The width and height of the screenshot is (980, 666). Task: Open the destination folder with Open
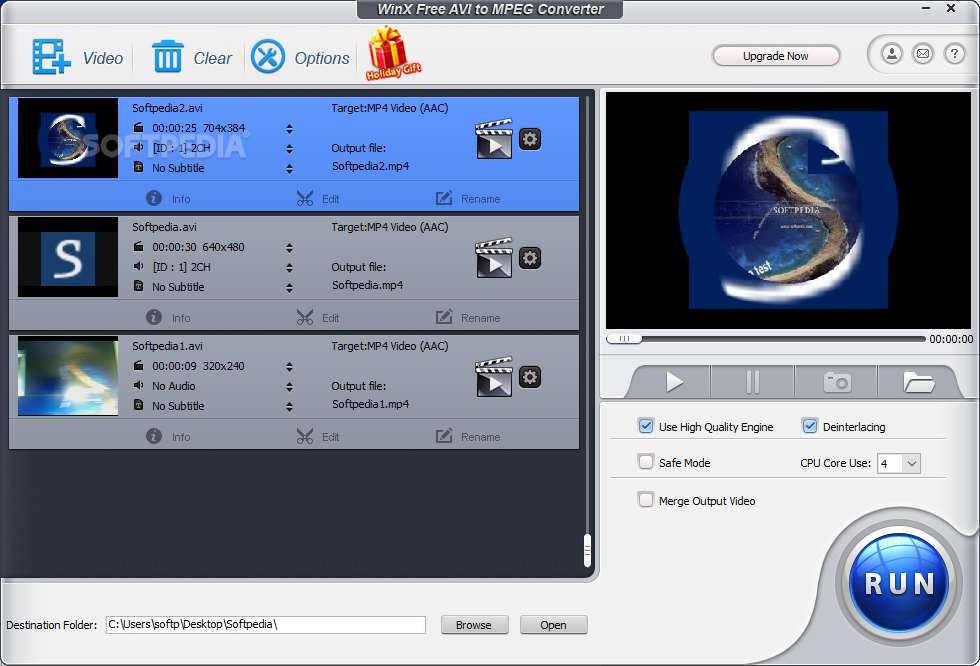(553, 625)
